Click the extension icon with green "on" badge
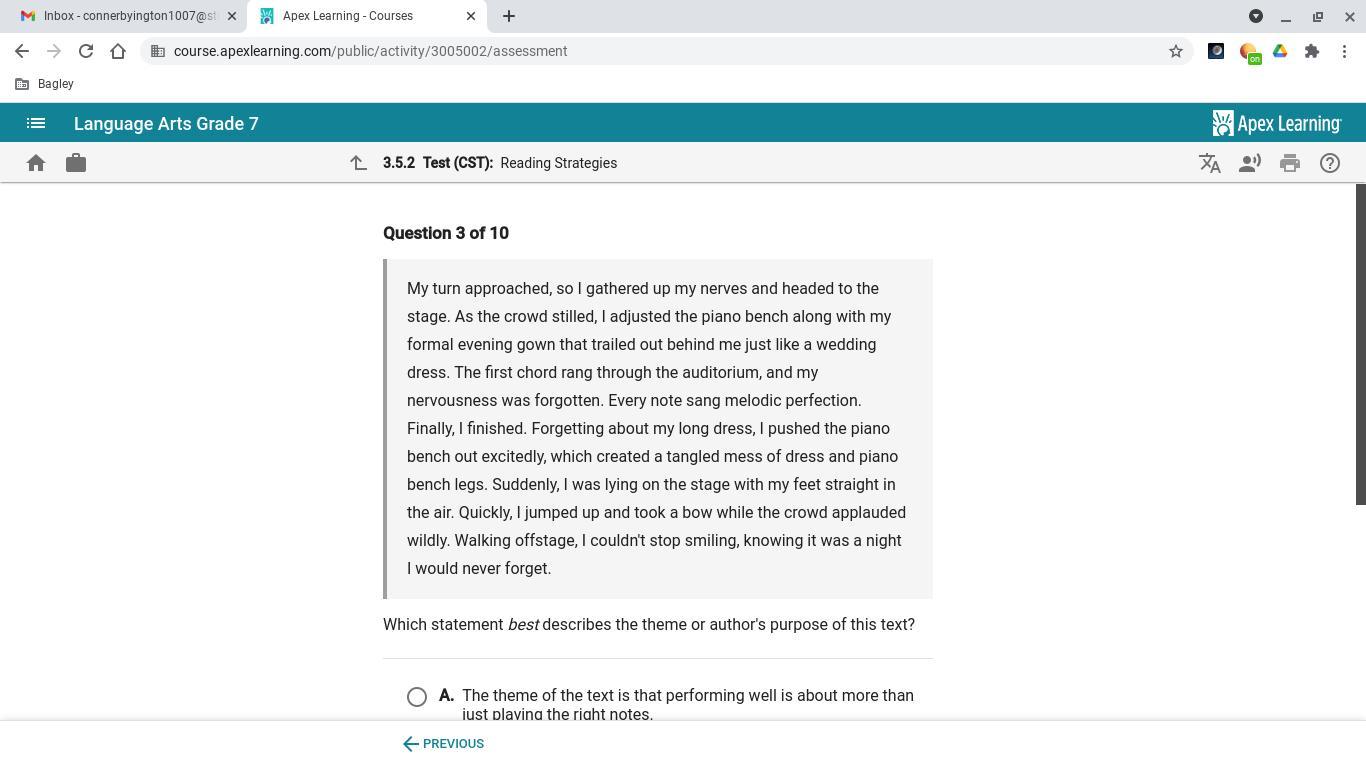 click(x=1249, y=52)
